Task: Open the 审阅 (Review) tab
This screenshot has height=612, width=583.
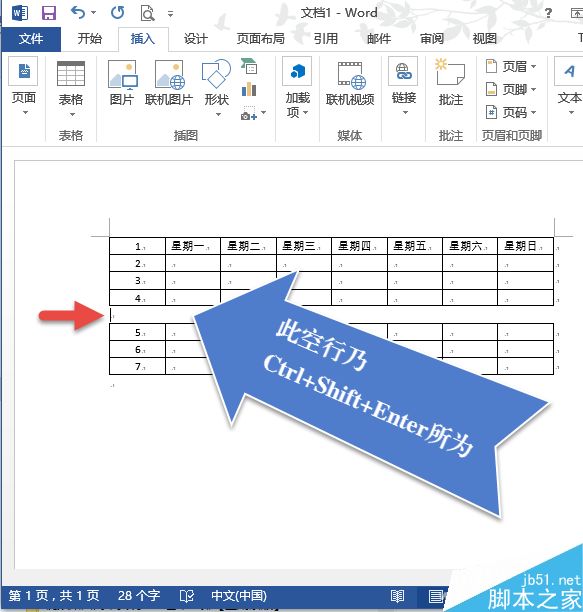Action: point(432,39)
